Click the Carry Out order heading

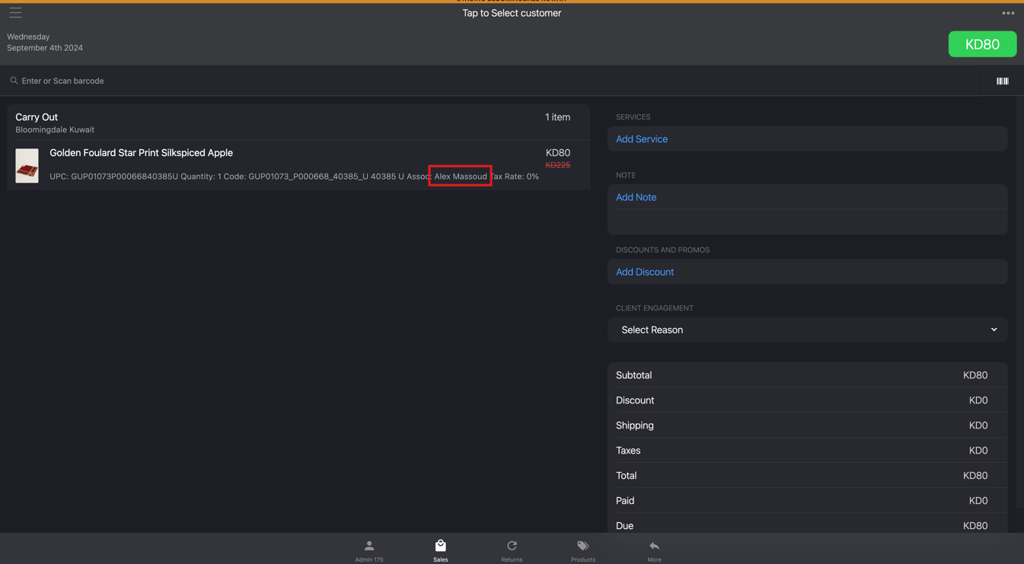(x=37, y=117)
